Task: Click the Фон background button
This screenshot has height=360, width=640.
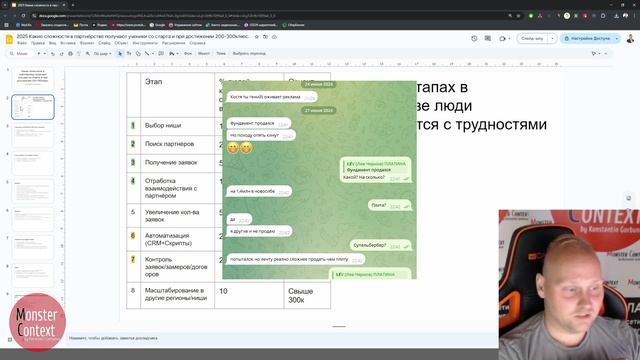Action: [x=188, y=53]
